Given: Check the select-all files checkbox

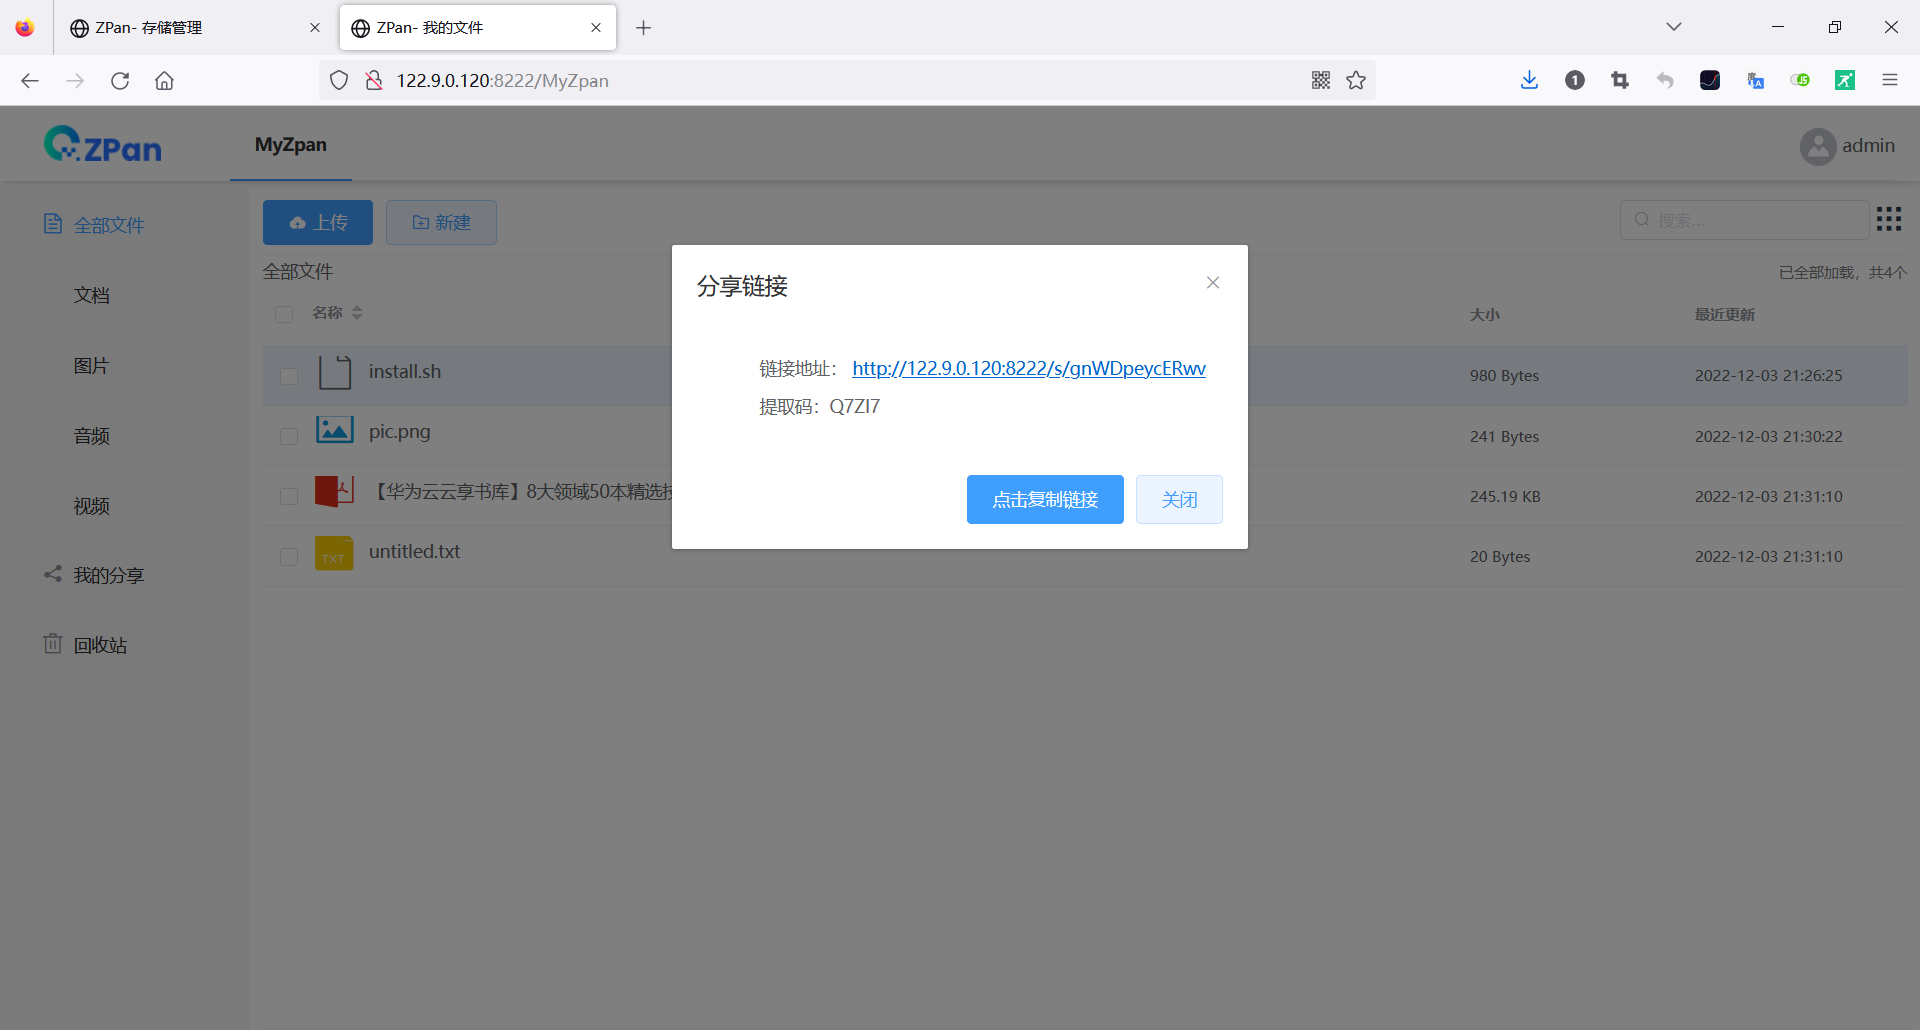Looking at the screenshot, I should coord(283,314).
